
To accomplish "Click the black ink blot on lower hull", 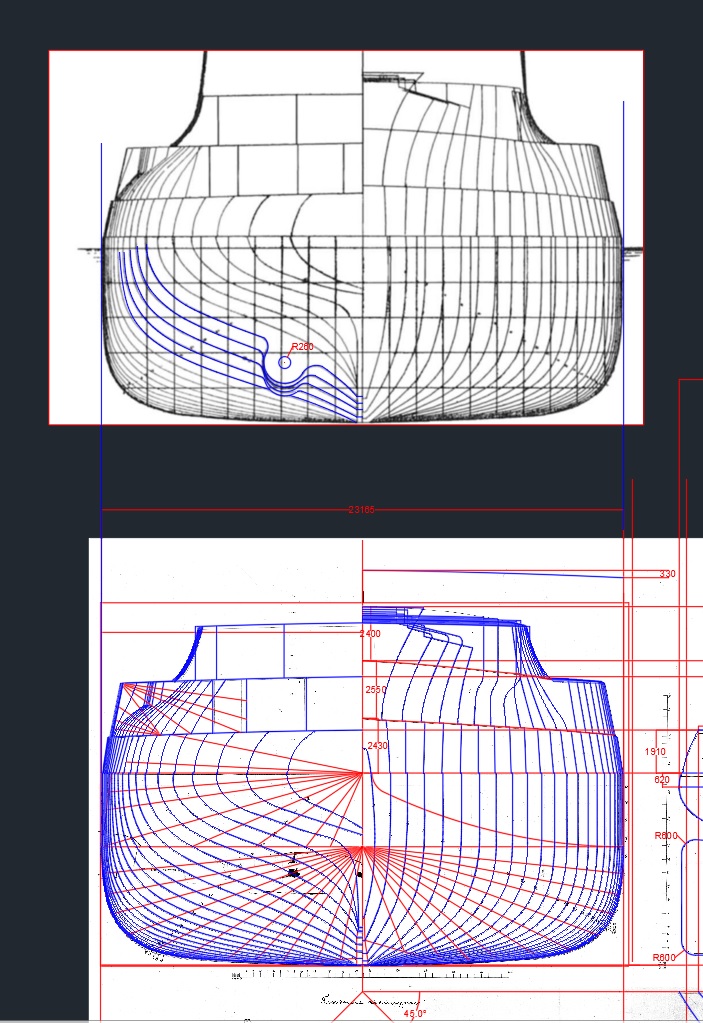I will (x=293, y=873).
